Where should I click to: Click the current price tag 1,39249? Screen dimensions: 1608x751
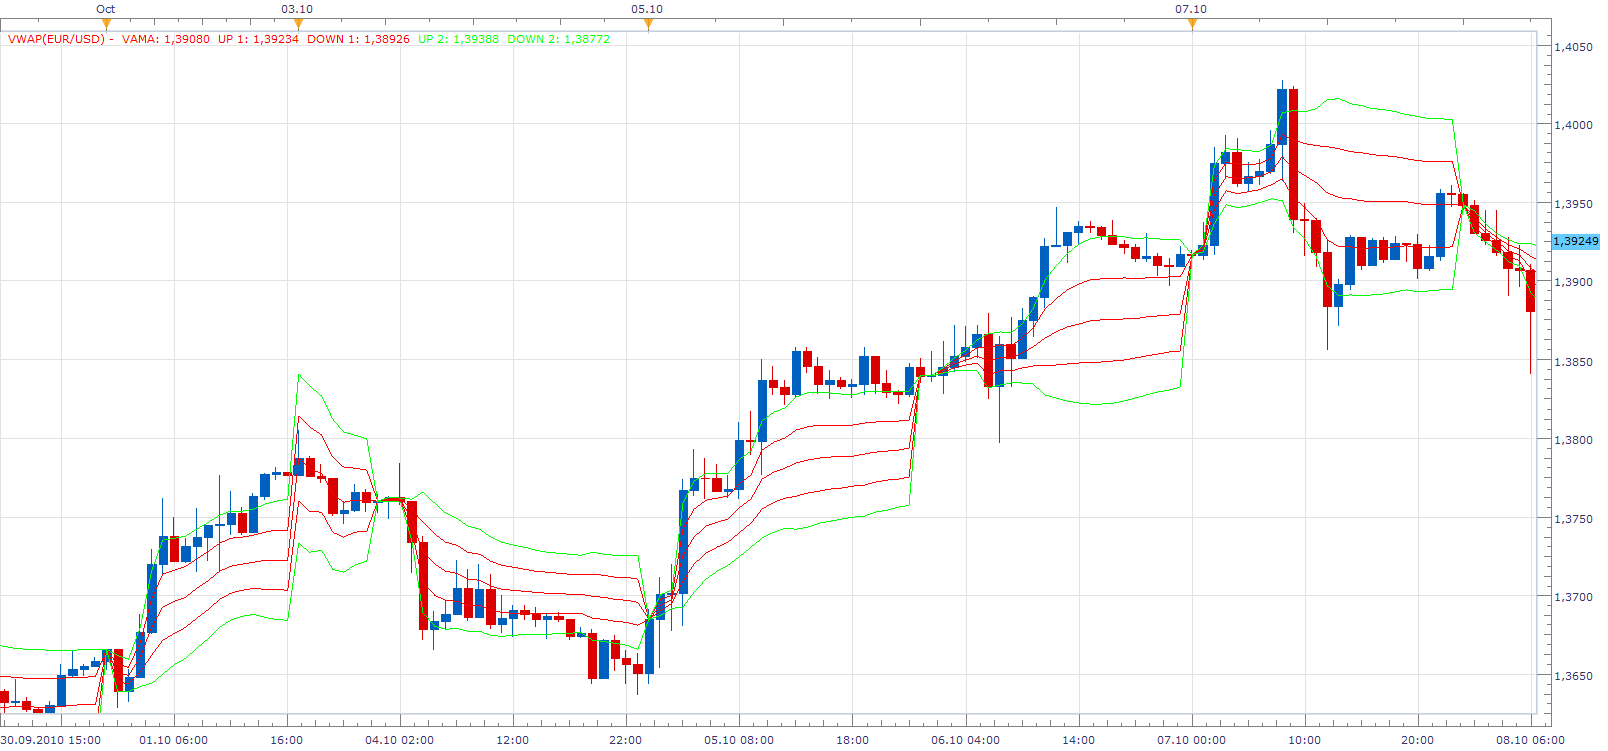click(1576, 241)
